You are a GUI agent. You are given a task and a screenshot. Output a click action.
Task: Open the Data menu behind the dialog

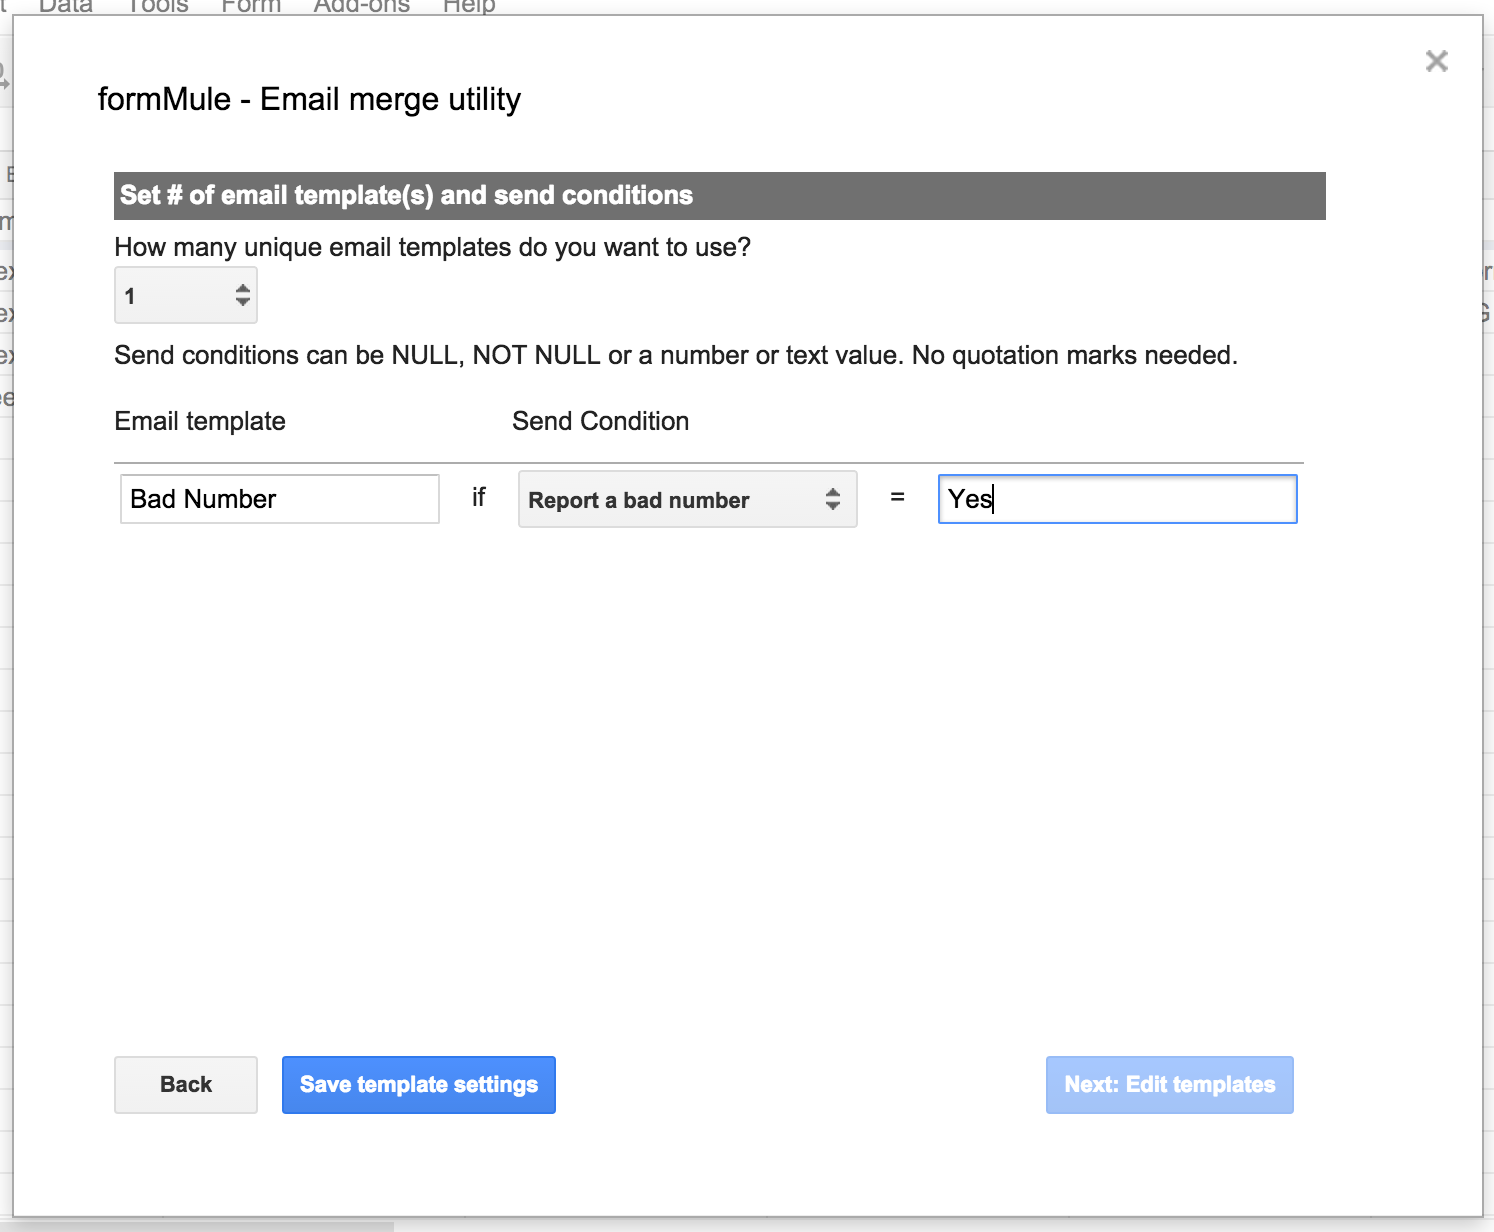coord(66,6)
